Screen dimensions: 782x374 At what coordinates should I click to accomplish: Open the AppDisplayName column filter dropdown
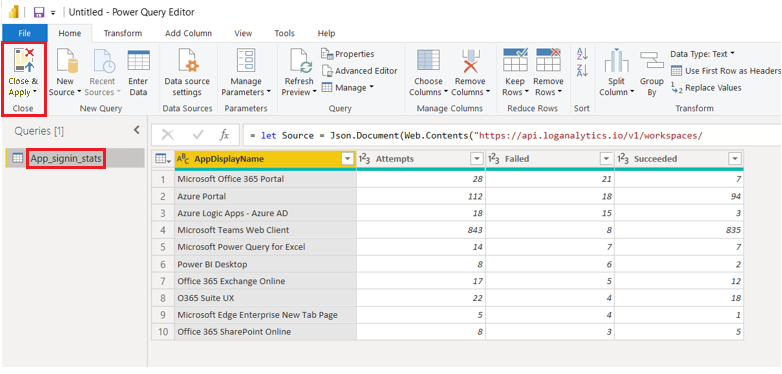point(348,159)
